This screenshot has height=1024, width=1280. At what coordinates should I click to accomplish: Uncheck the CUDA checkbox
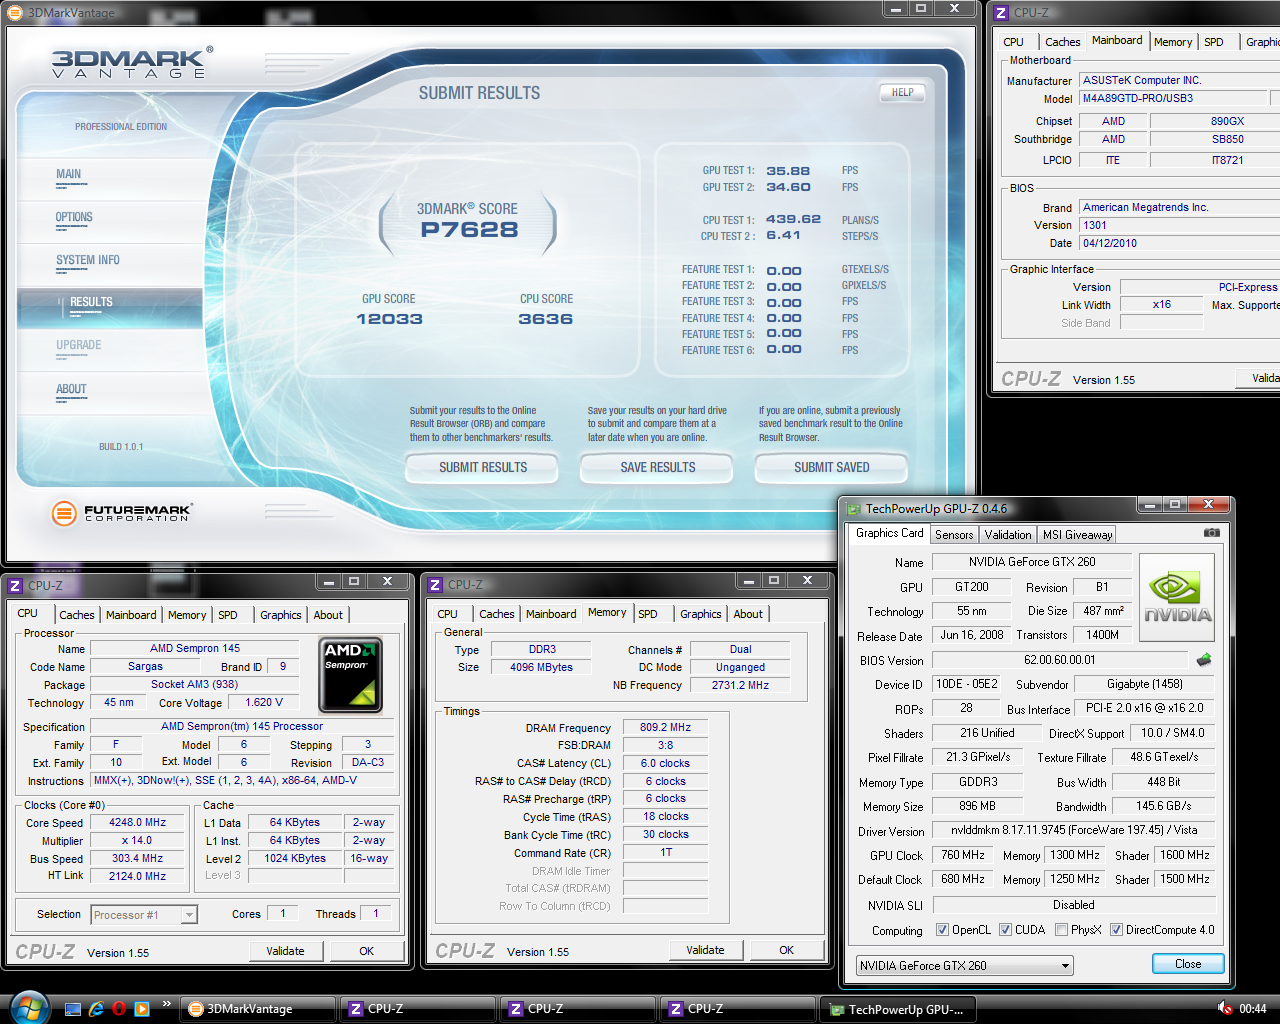1005,930
